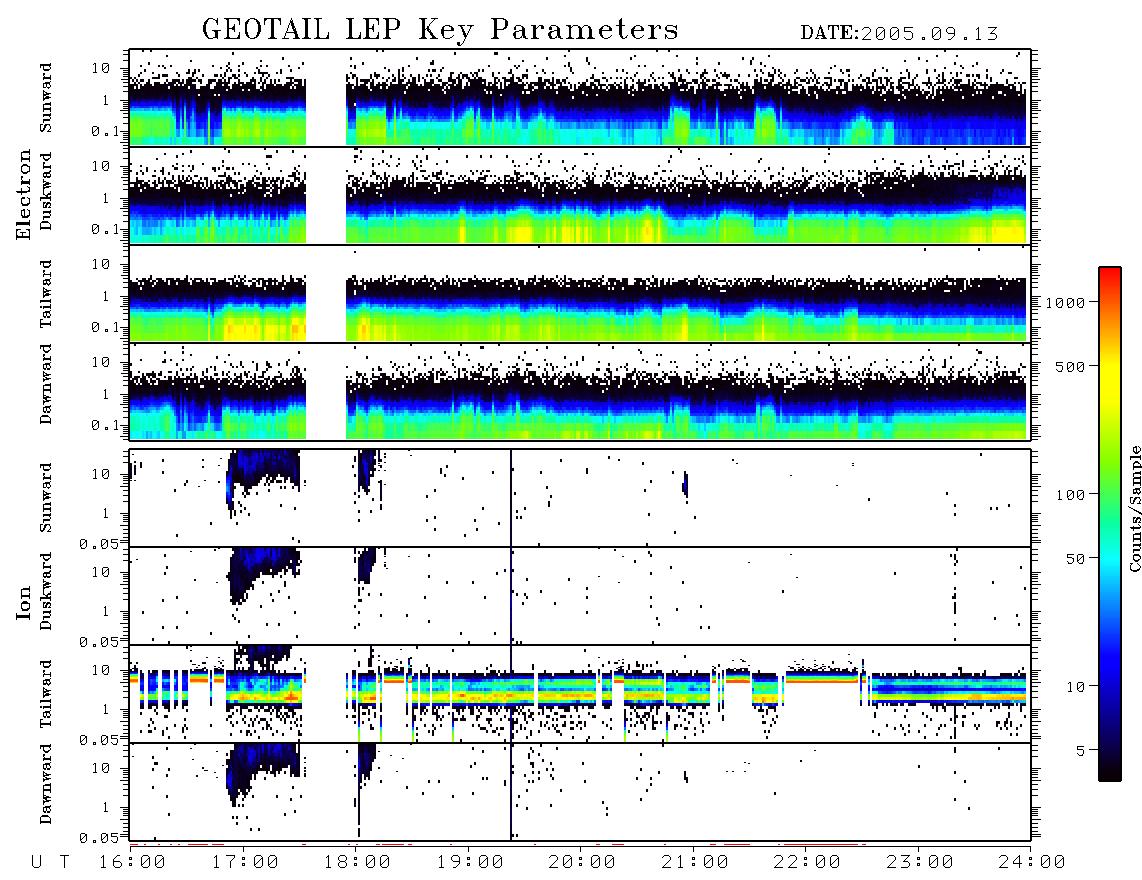Click the Ion "Tailward" panel label
Viewport: 1142px width, 880px height.
pyautogui.click(x=45, y=694)
